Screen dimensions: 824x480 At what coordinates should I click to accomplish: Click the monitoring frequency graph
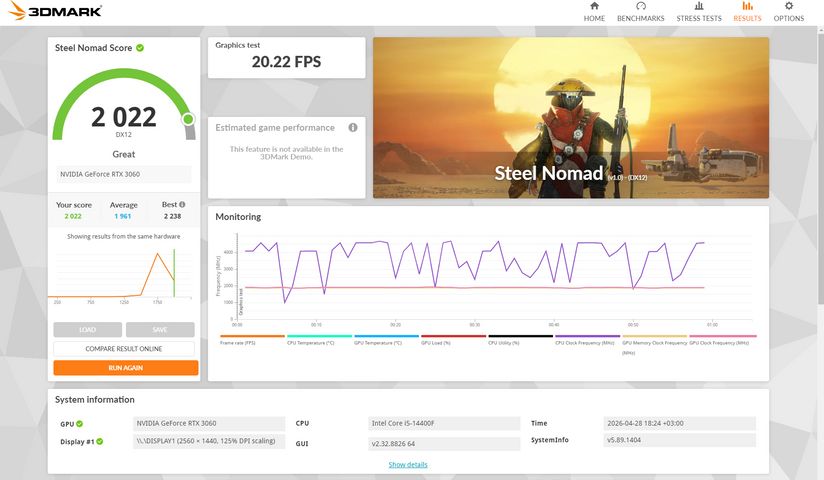(x=494, y=279)
